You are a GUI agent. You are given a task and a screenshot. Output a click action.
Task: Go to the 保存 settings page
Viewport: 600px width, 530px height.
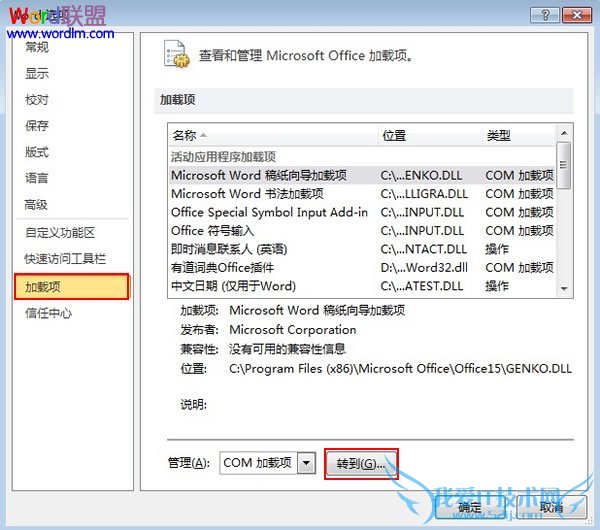[x=37, y=126]
